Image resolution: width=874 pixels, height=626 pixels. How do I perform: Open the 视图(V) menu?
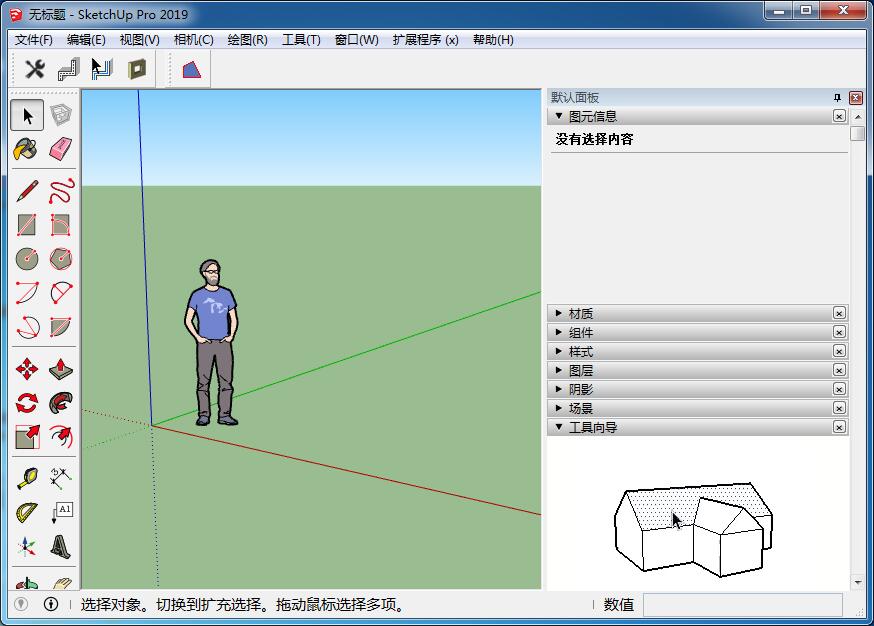tap(139, 40)
